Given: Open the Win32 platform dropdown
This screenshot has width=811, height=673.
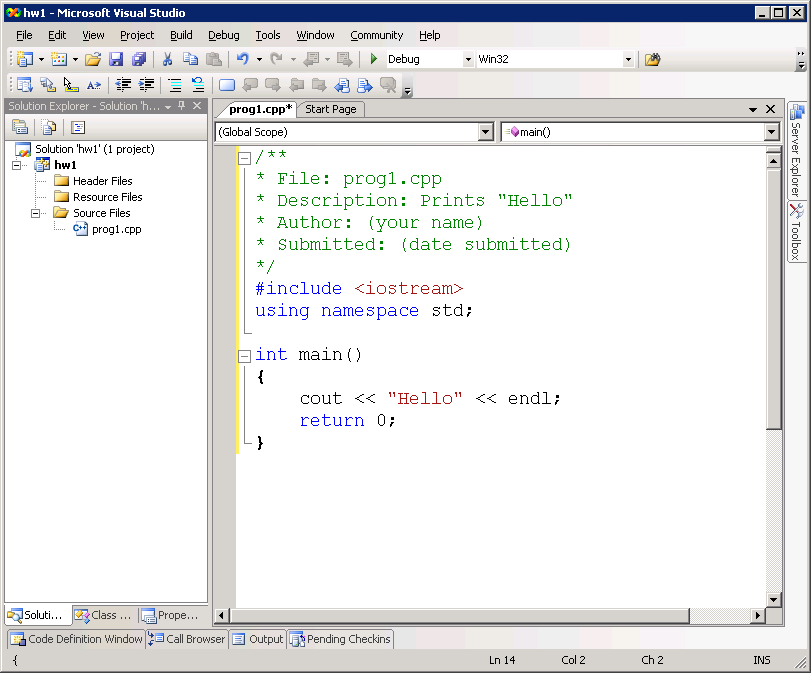Looking at the screenshot, I should pyautogui.click(x=628, y=59).
